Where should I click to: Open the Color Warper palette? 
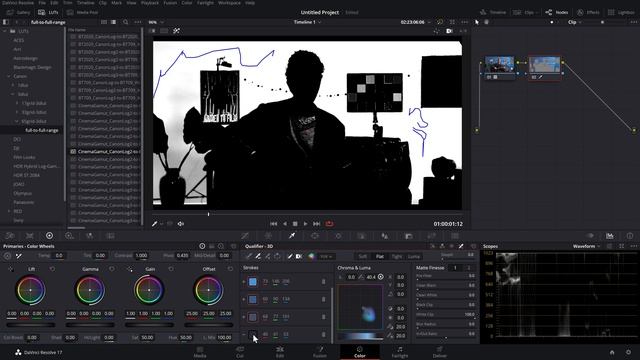point(268,236)
